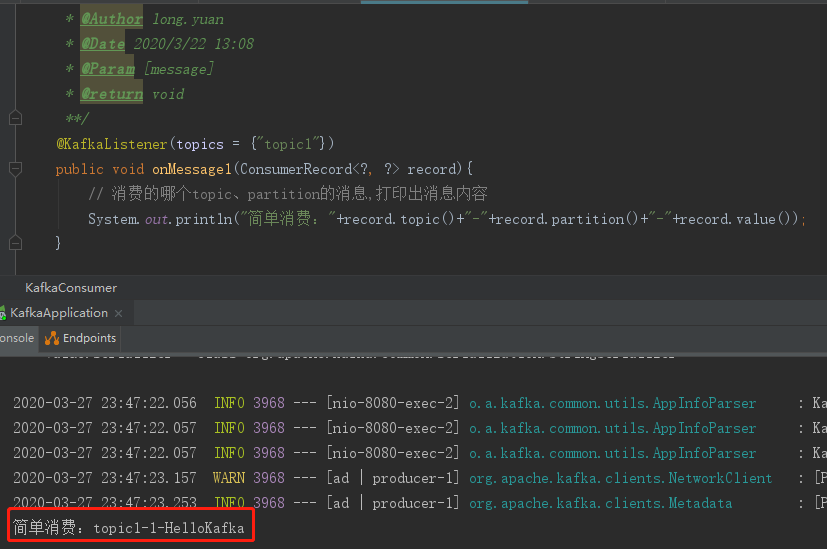Click the closing brace fold marker of onMessage1
827x549 pixels.
(15, 243)
